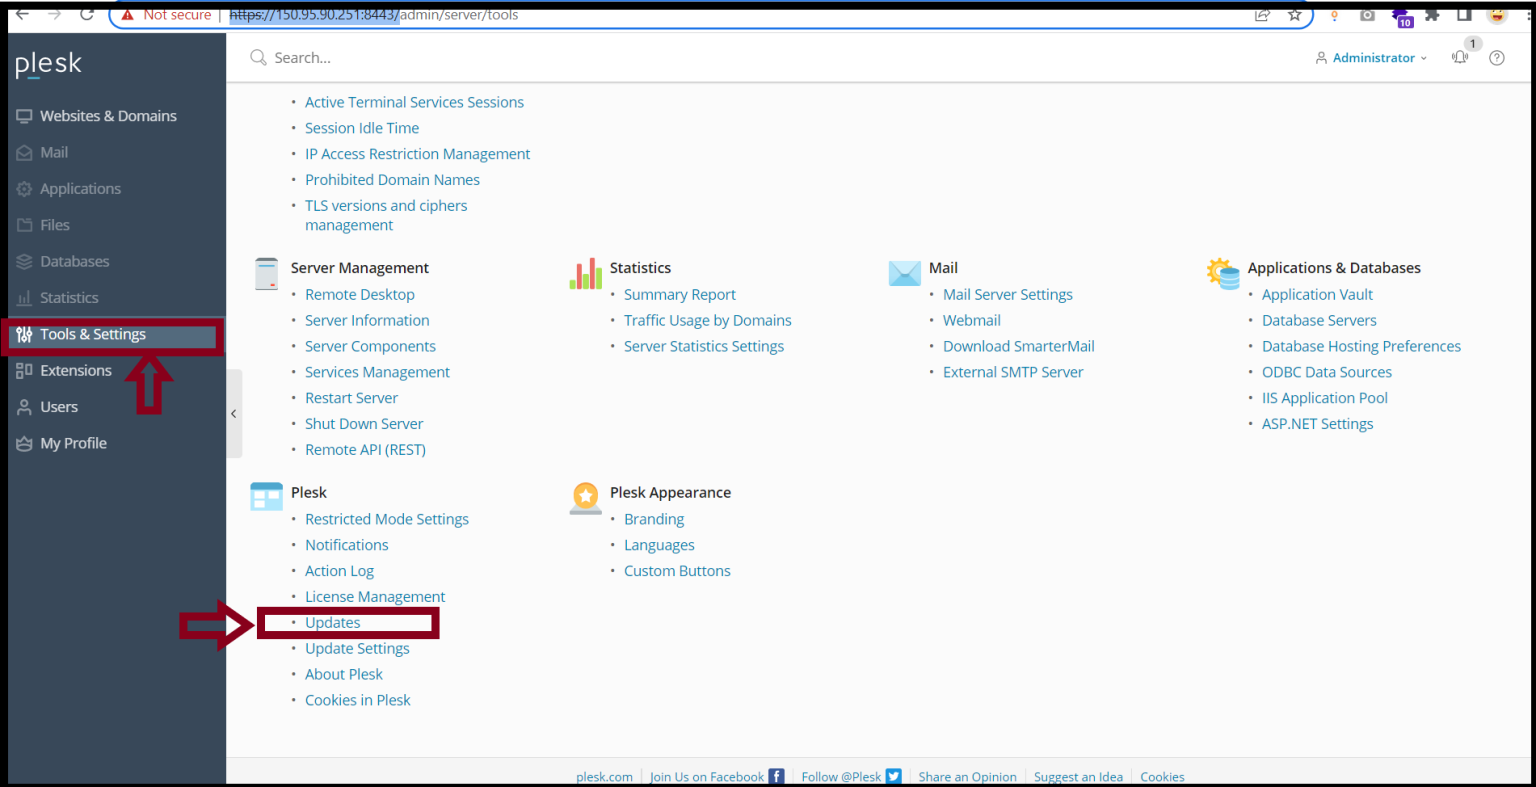Open Languages link
The image size is (1536, 787).
point(659,546)
